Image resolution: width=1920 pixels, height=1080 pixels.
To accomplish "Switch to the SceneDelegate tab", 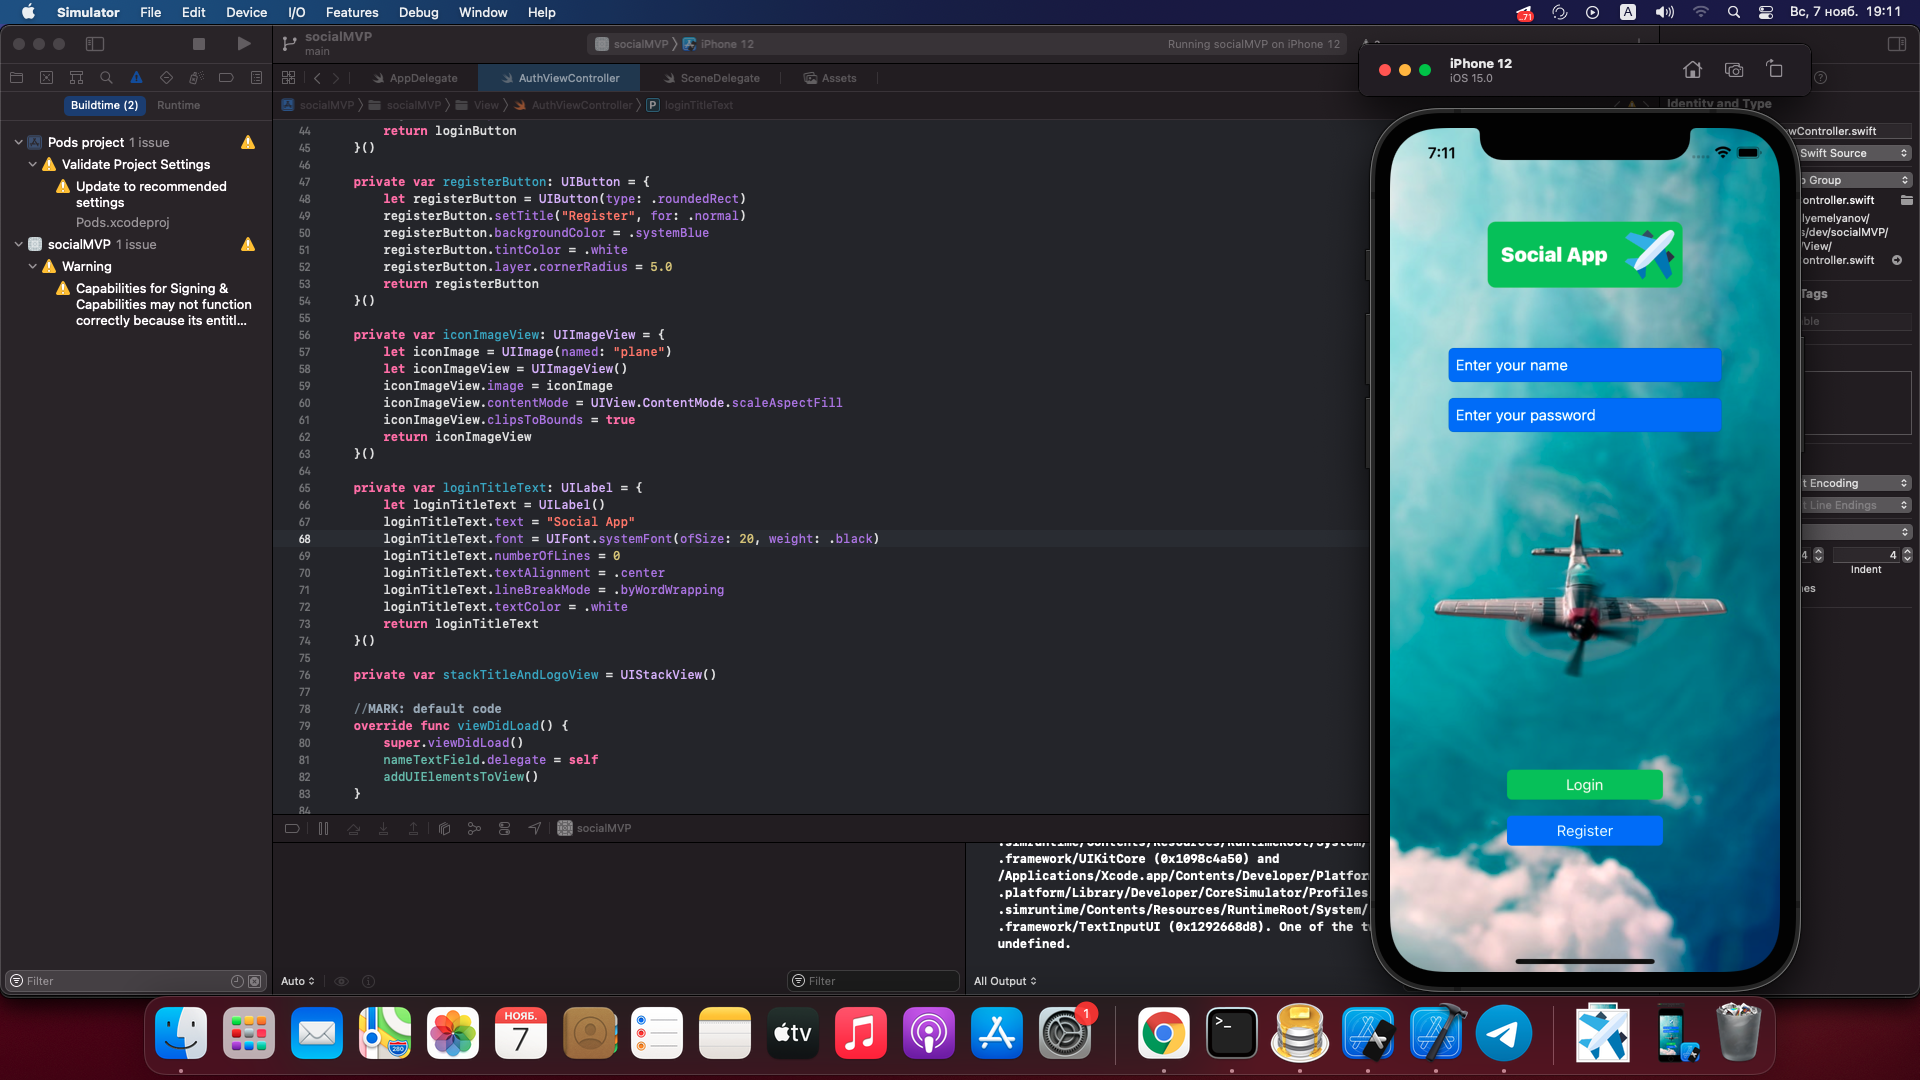I will (x=711, y=78).
